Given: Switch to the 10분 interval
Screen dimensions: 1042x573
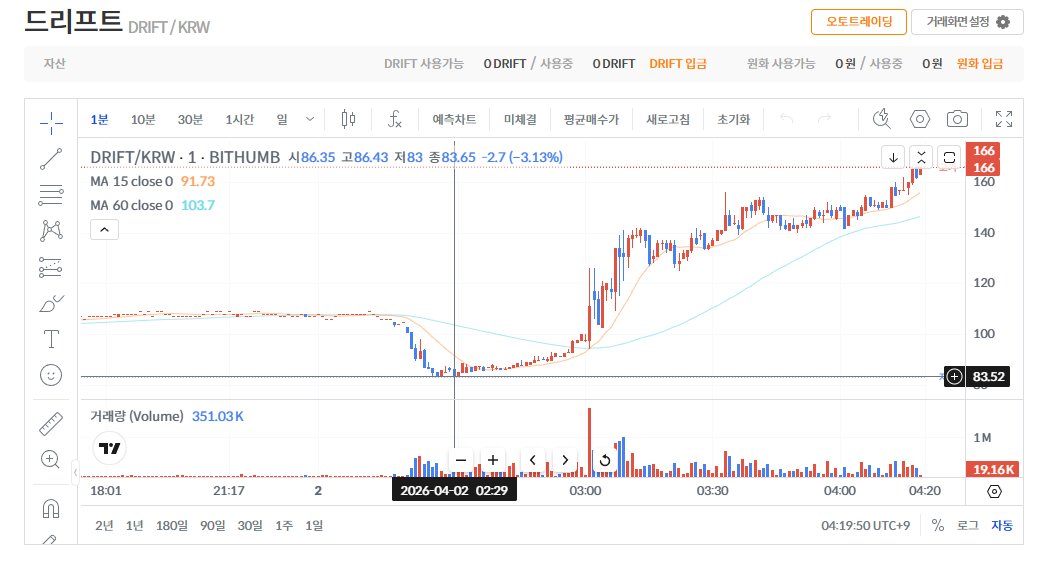Looking at the screenshot, I should 143,120.
